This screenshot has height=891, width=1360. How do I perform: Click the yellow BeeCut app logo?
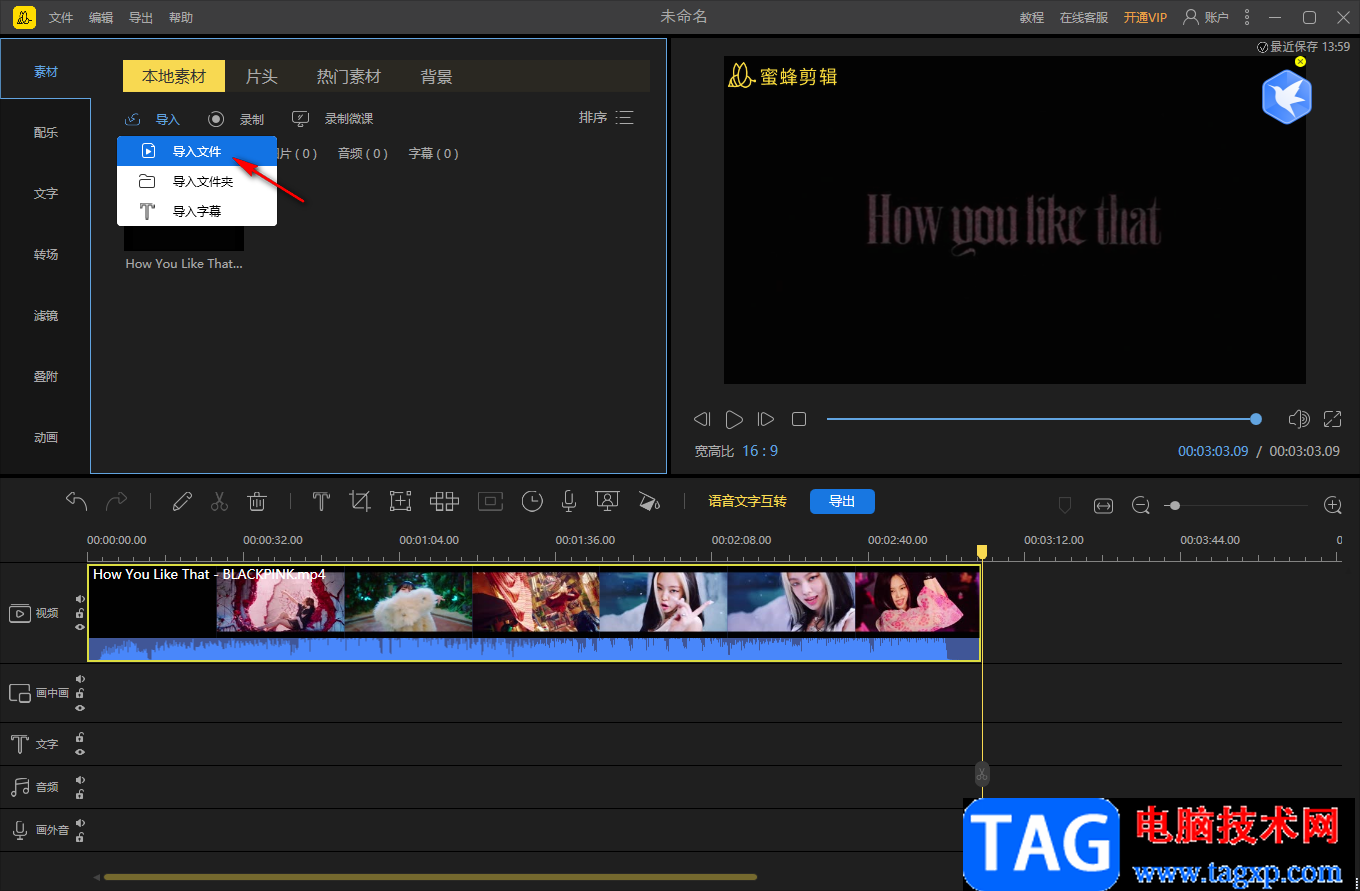(25, 17)
